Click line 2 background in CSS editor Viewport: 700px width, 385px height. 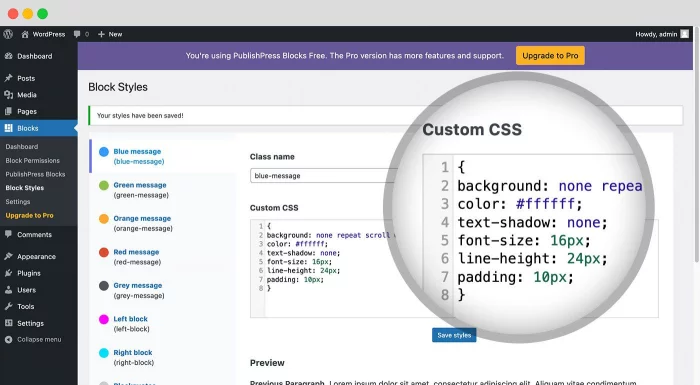pyautogui.click(x=328, y=235)
